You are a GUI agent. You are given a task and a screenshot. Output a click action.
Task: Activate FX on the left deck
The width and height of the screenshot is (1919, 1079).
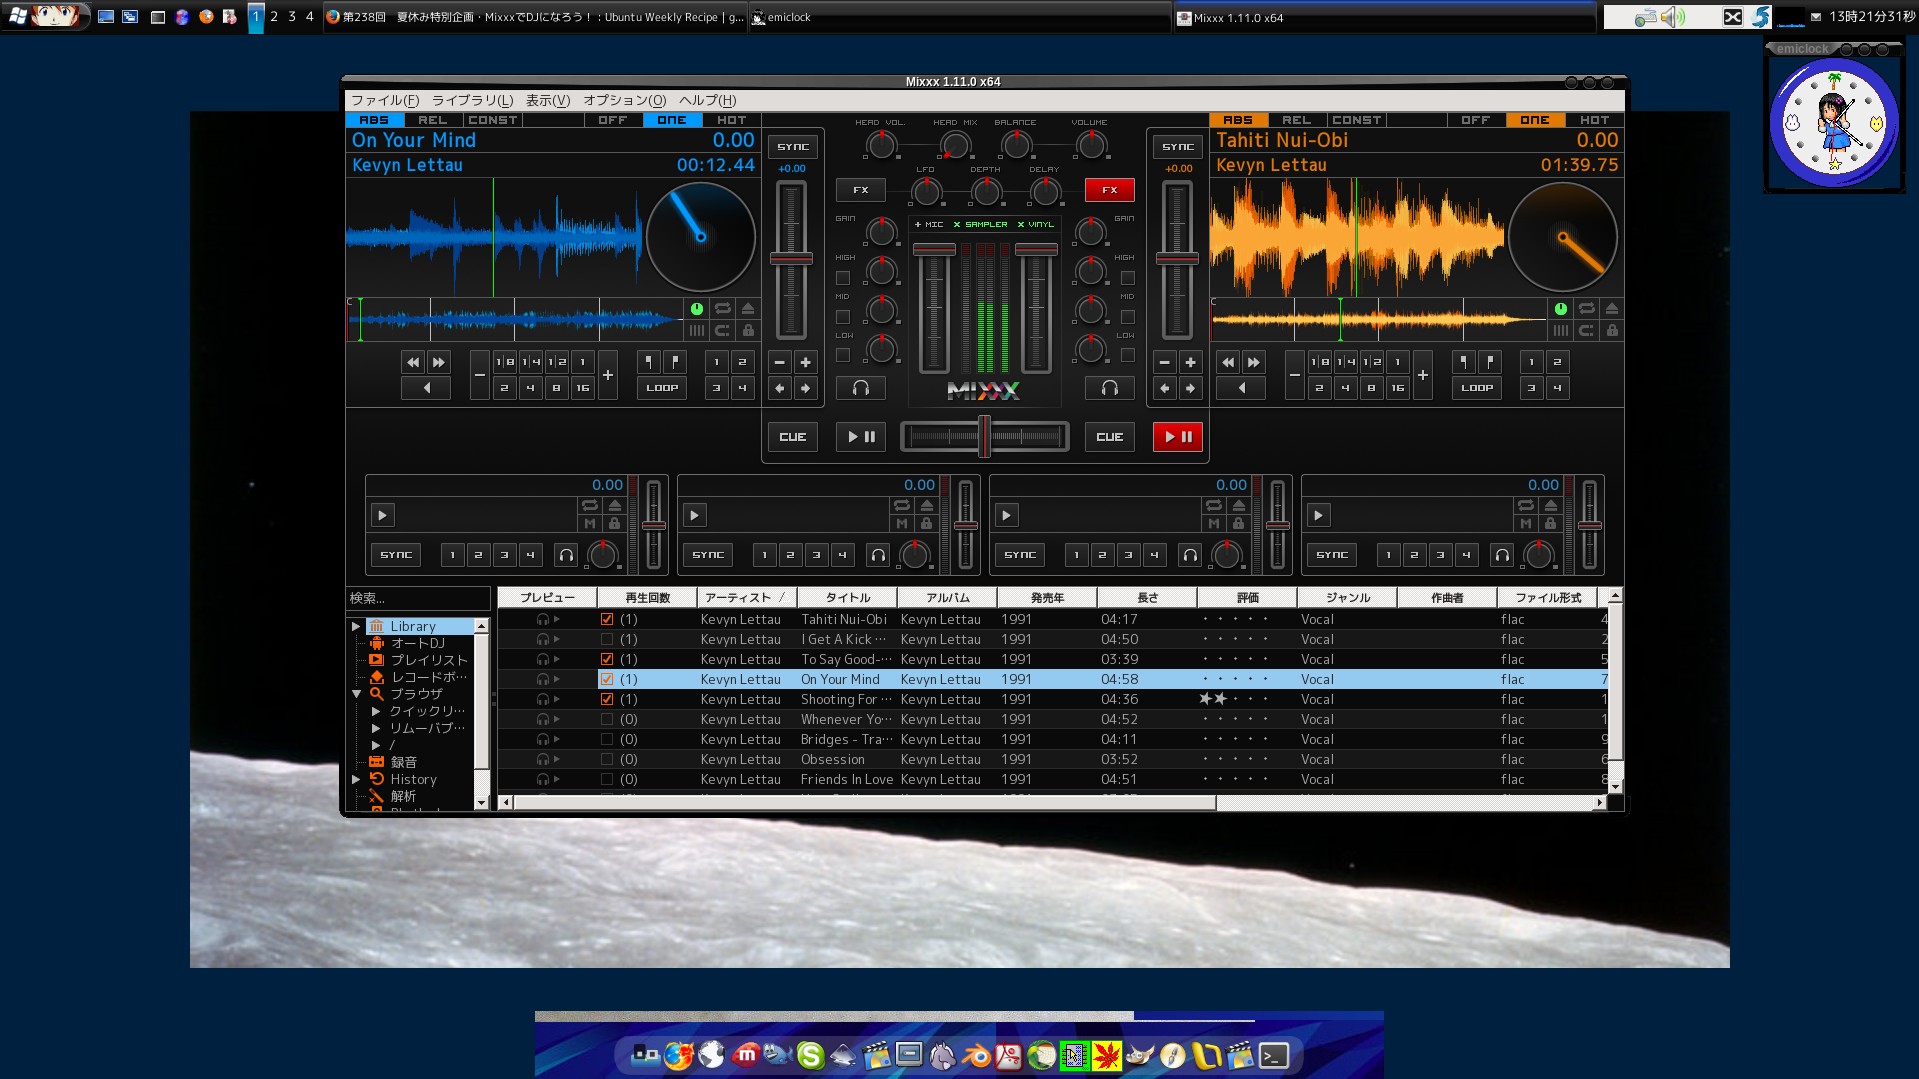point(860,190)
